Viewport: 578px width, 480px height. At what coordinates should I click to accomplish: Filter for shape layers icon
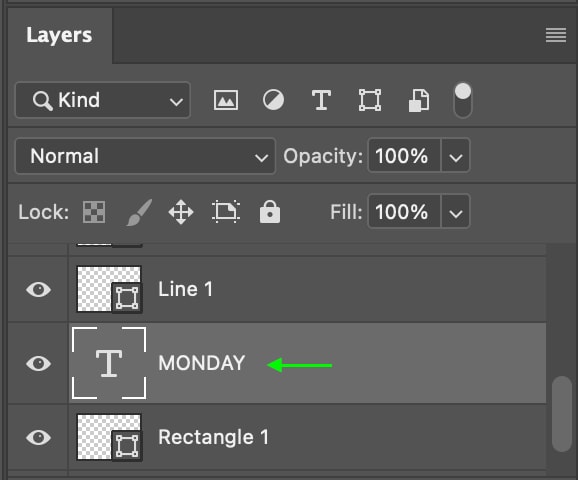370,100
